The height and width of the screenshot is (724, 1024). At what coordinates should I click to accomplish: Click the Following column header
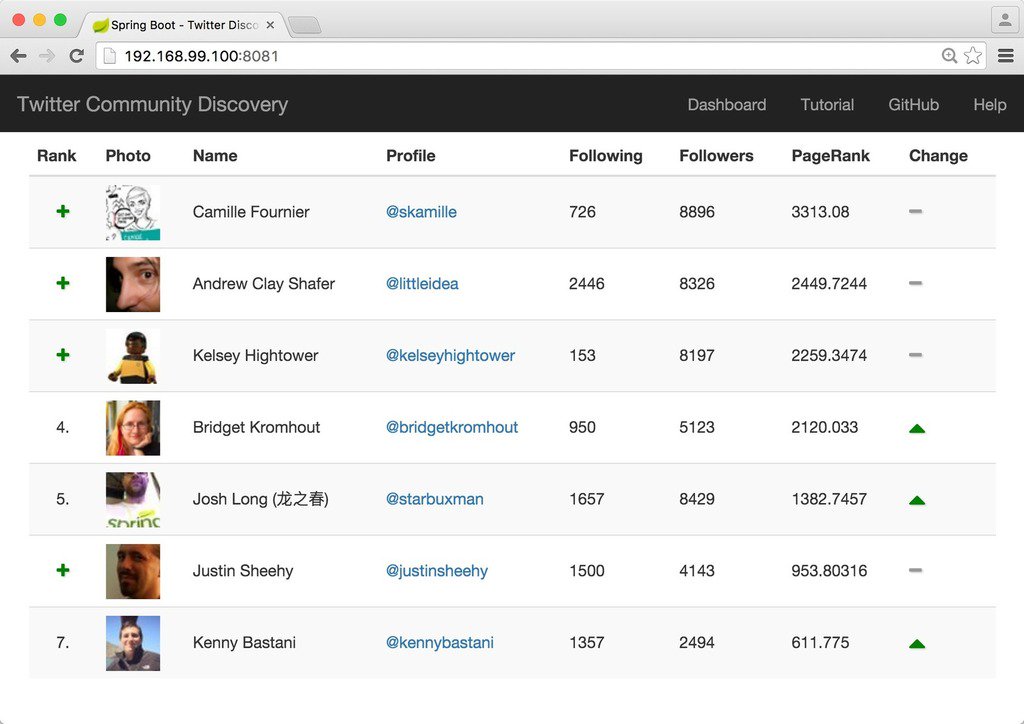click(605, 155)
